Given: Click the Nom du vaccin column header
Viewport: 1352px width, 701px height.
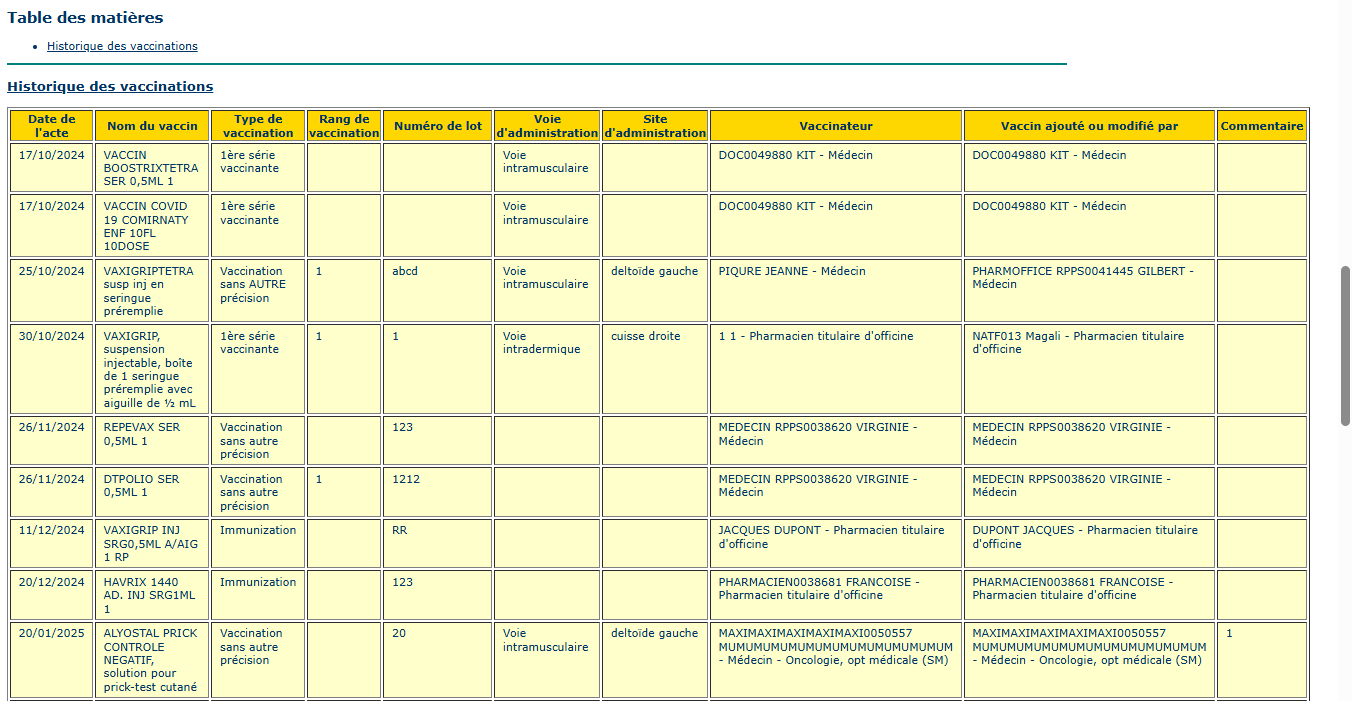Looking at the screenshot, I should click(152, 126).
